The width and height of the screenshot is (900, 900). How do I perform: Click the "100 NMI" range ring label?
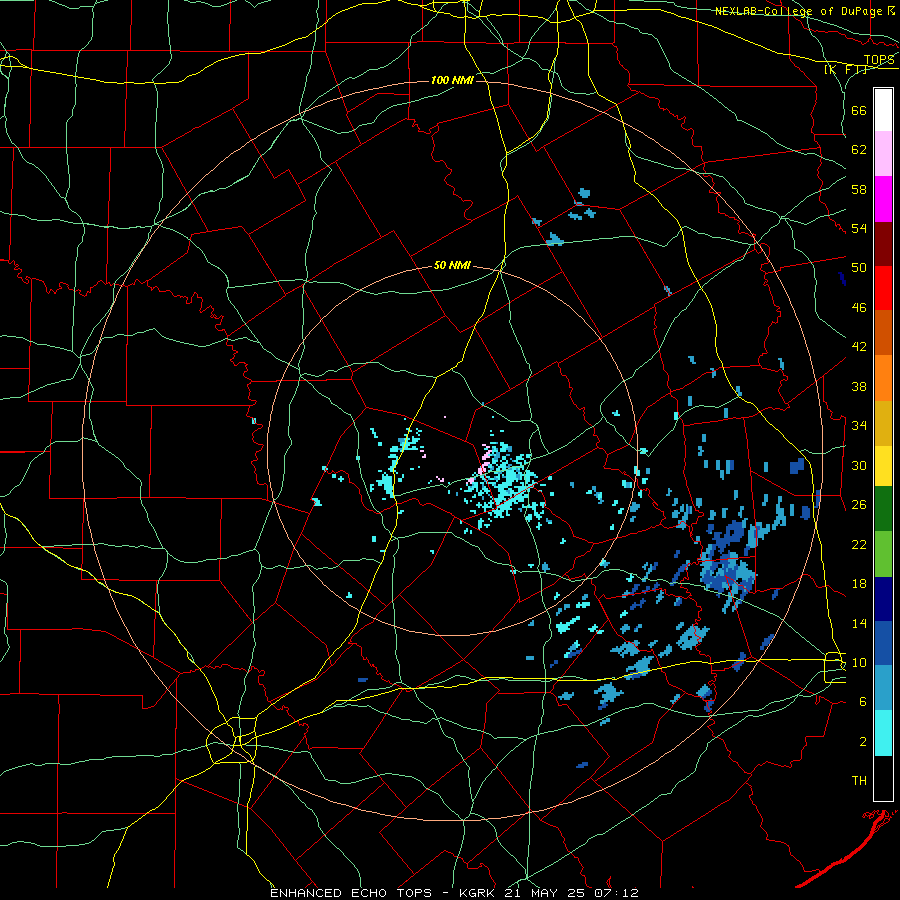pyautogui.click(x=452, y=80)
